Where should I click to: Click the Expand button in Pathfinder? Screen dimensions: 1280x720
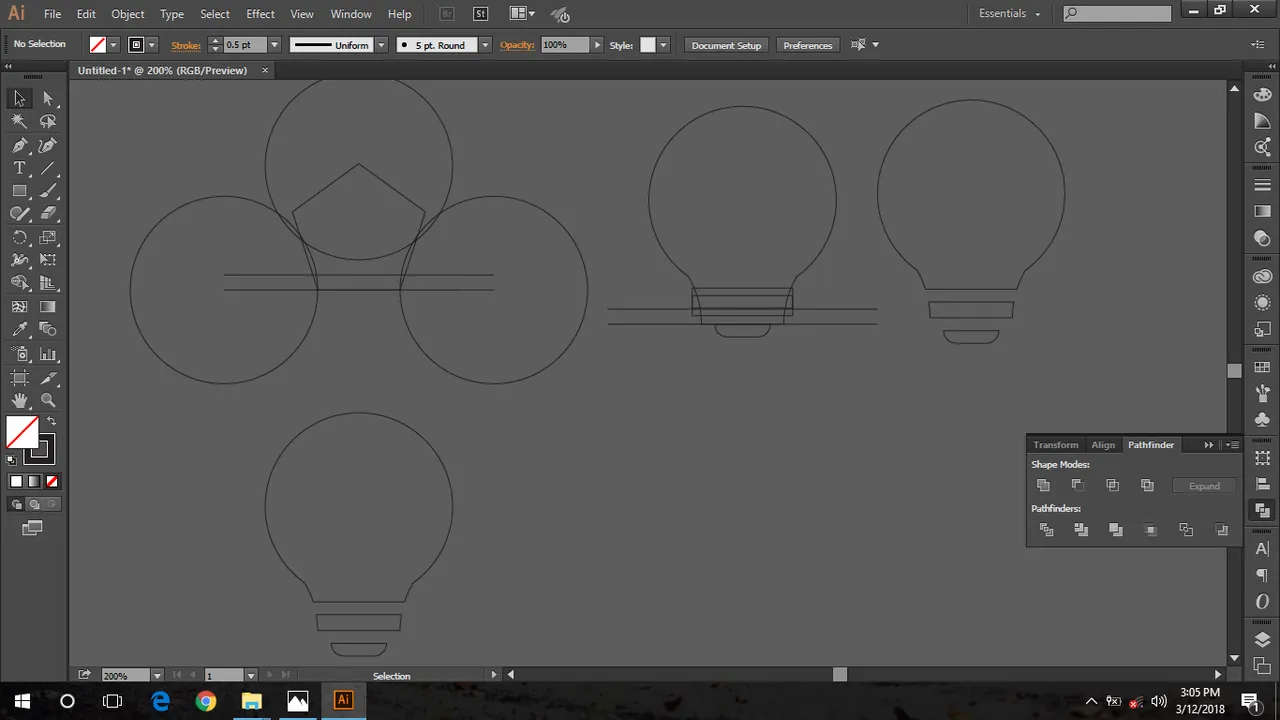coord(1204,486)
